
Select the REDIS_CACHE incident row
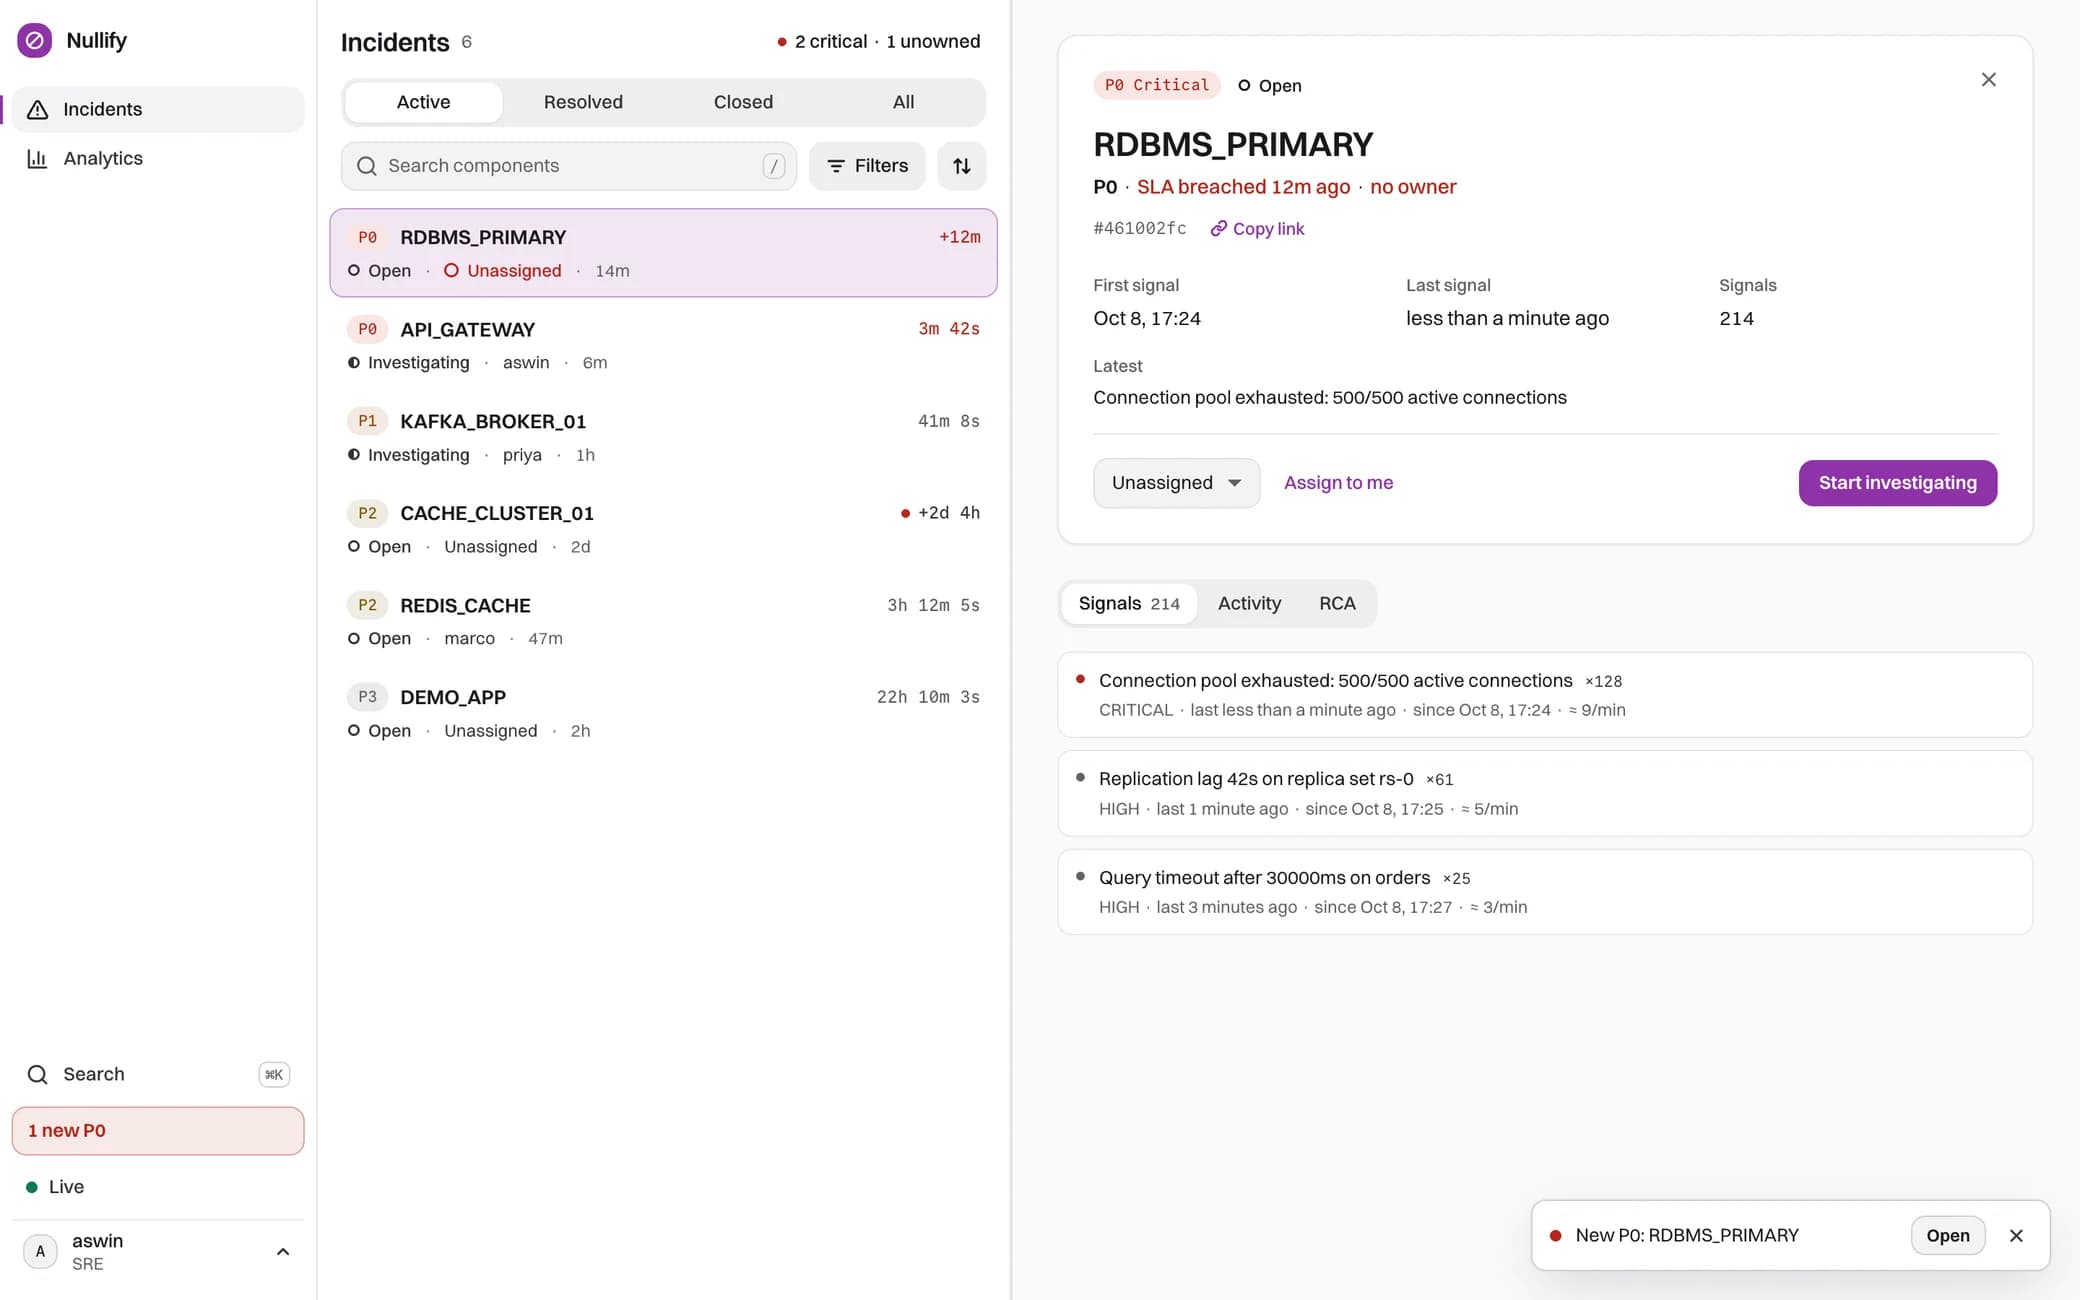(663, 621)
